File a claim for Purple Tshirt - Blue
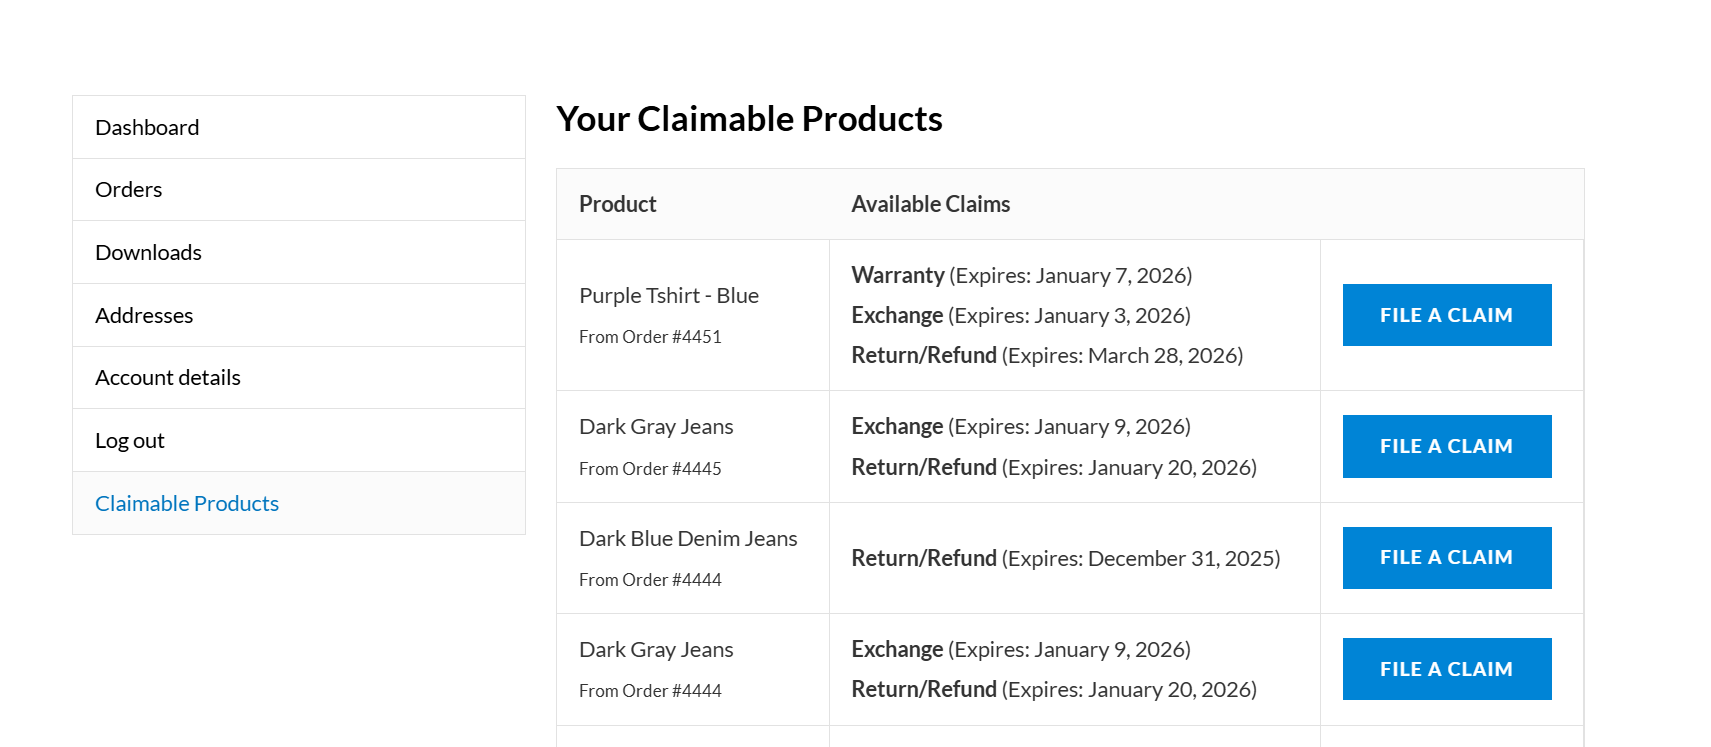The image size is (1711, 747). 1446,314
